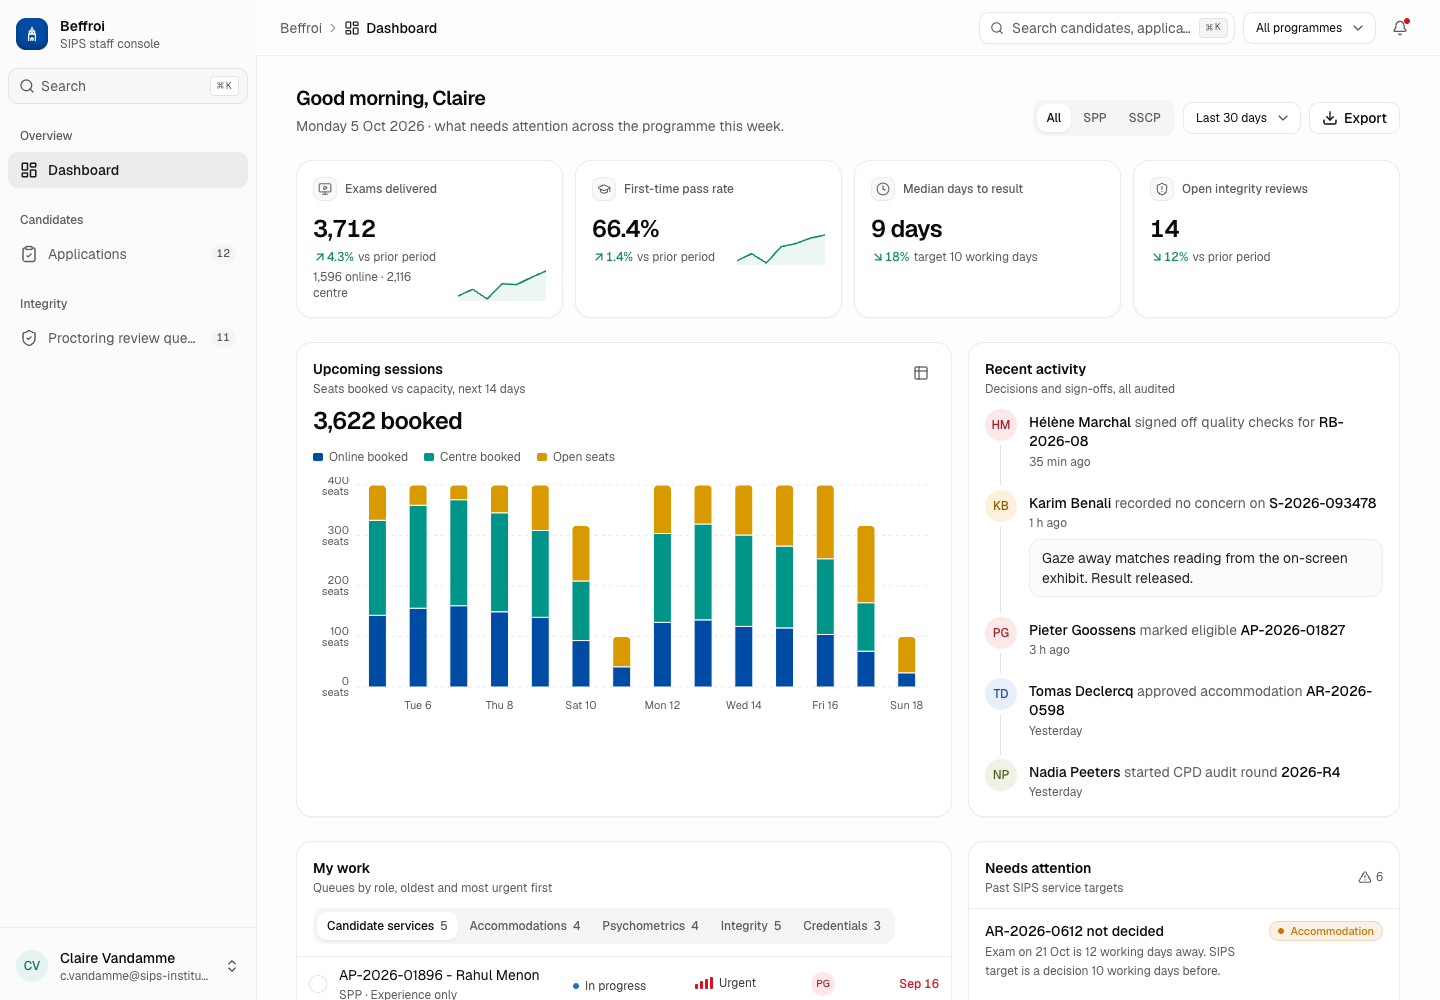1440x1000 pixels.
Task: Click the Open integrity reviews shield icon
Action: point(1162,189)
